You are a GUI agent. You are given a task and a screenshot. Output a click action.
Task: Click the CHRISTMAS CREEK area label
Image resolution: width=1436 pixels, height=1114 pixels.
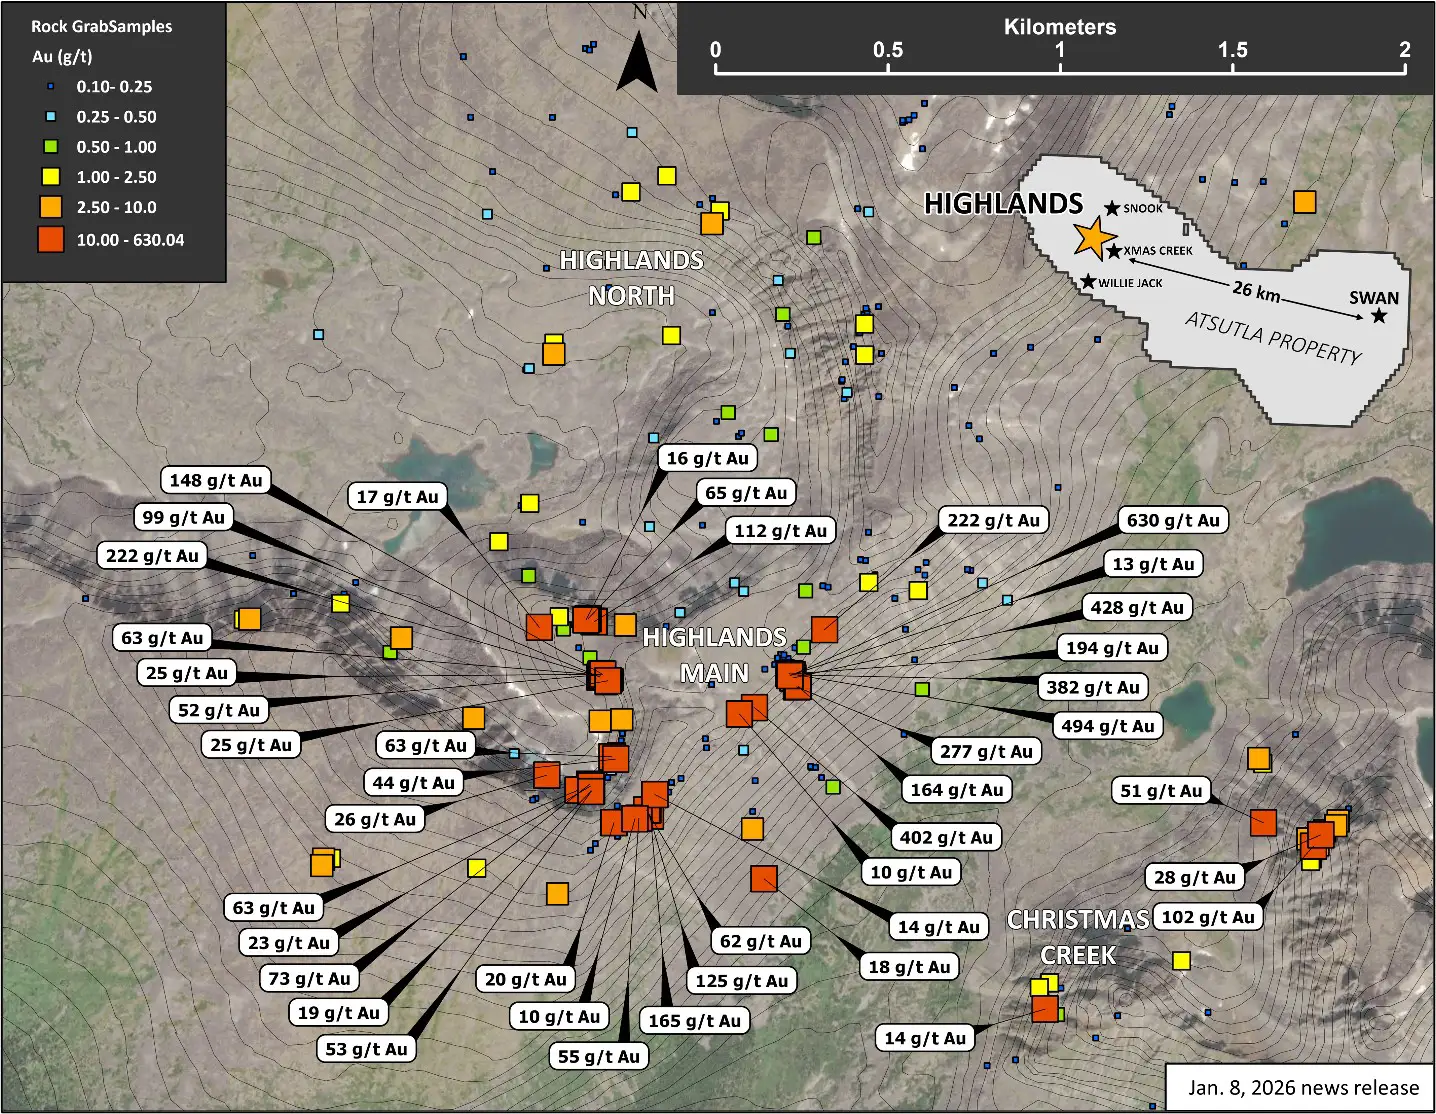tap(1078, 937)
